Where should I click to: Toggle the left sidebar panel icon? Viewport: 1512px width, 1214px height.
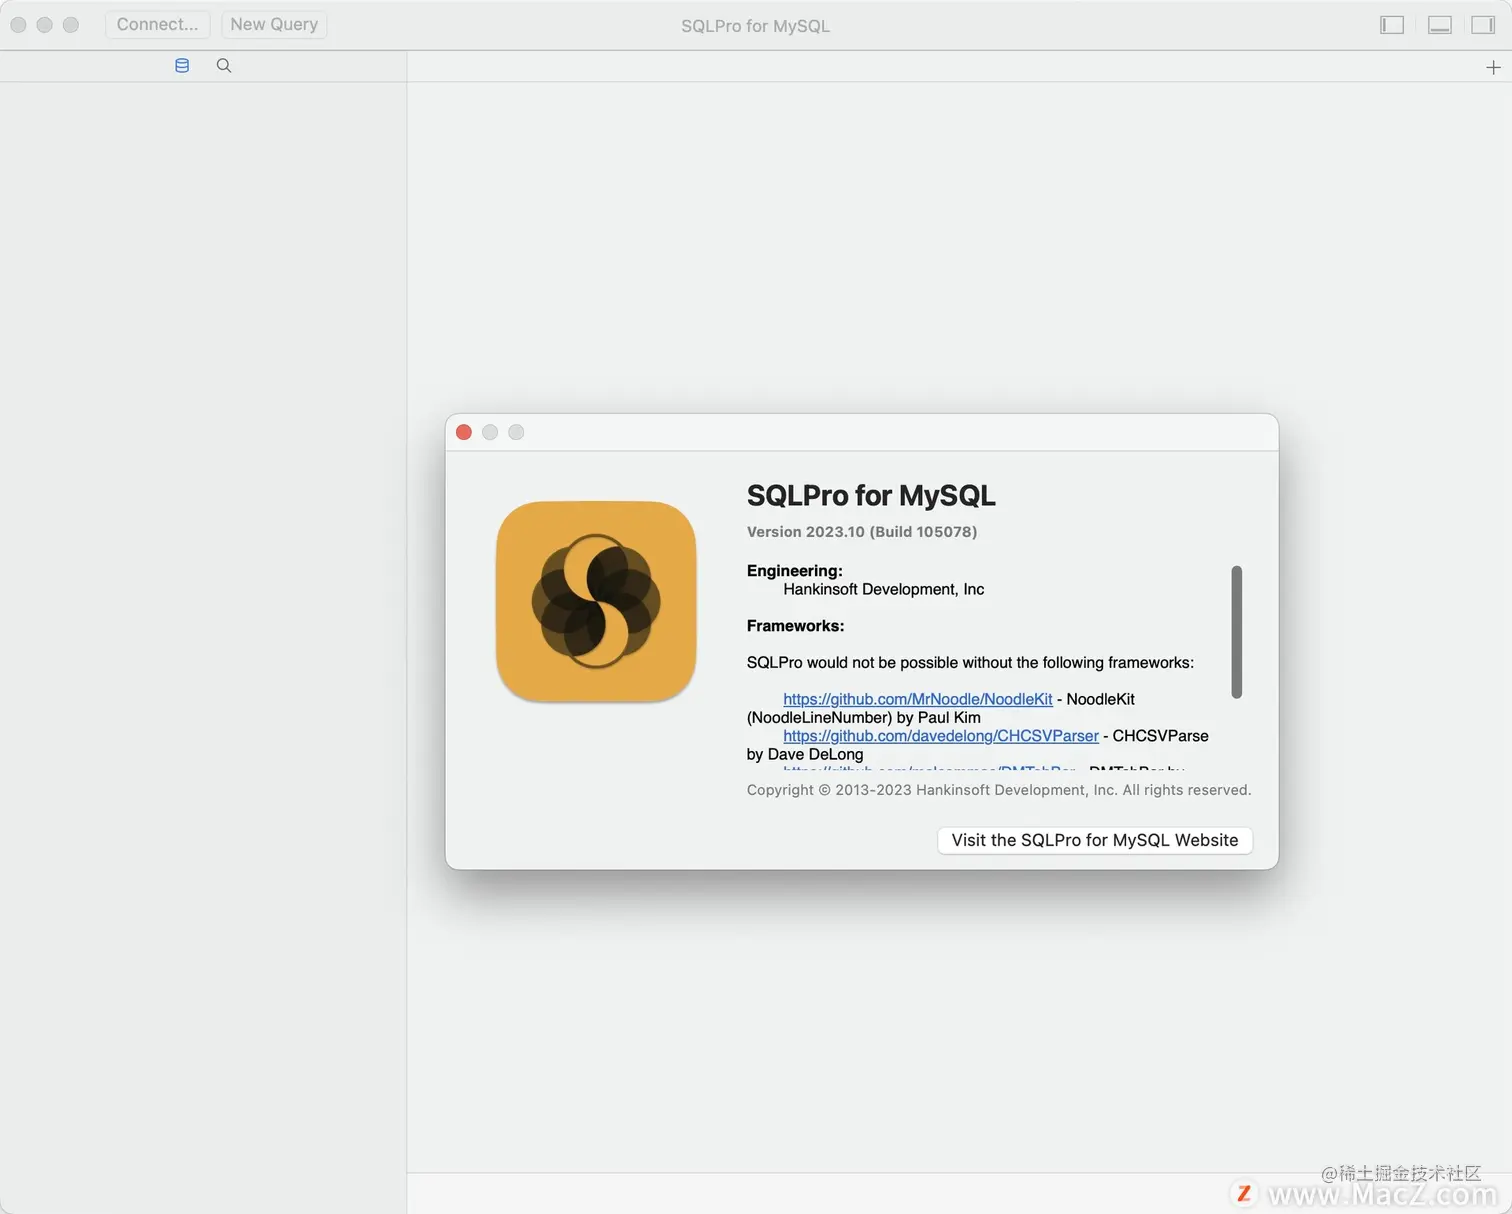tap(1392, 25)
